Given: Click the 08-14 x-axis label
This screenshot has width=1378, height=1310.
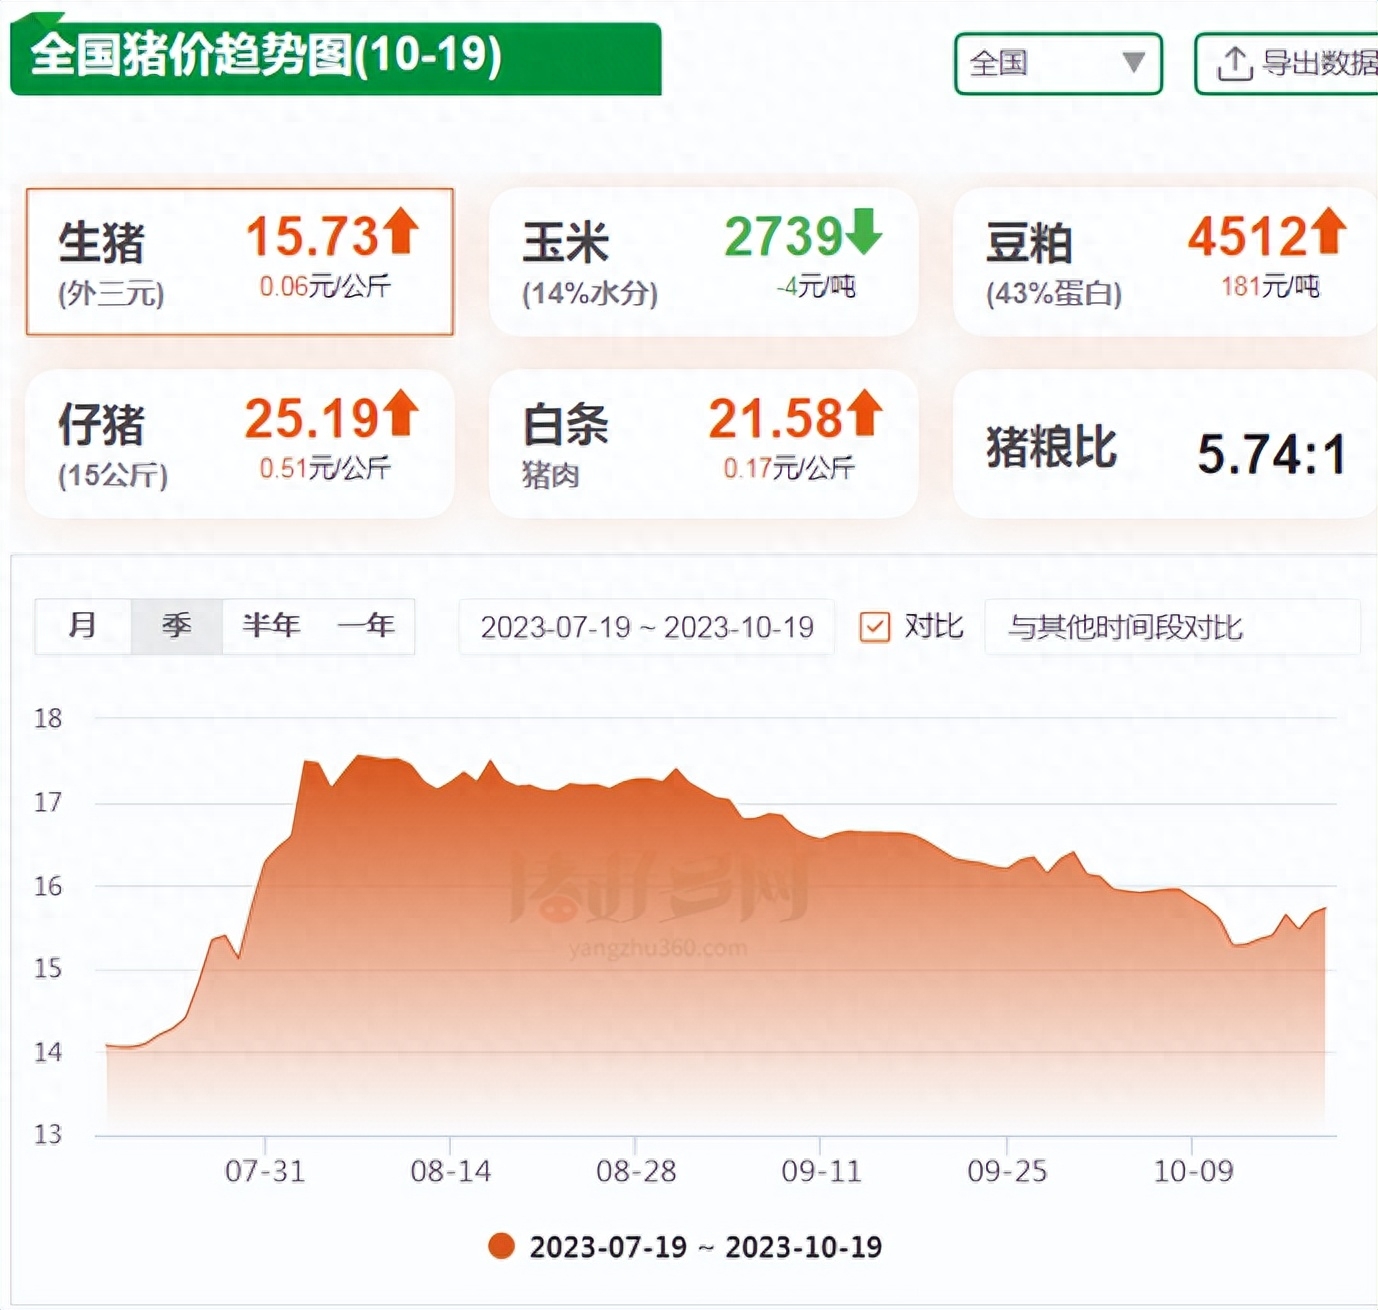Looking at the screenshot, I should click(451, 1171).
